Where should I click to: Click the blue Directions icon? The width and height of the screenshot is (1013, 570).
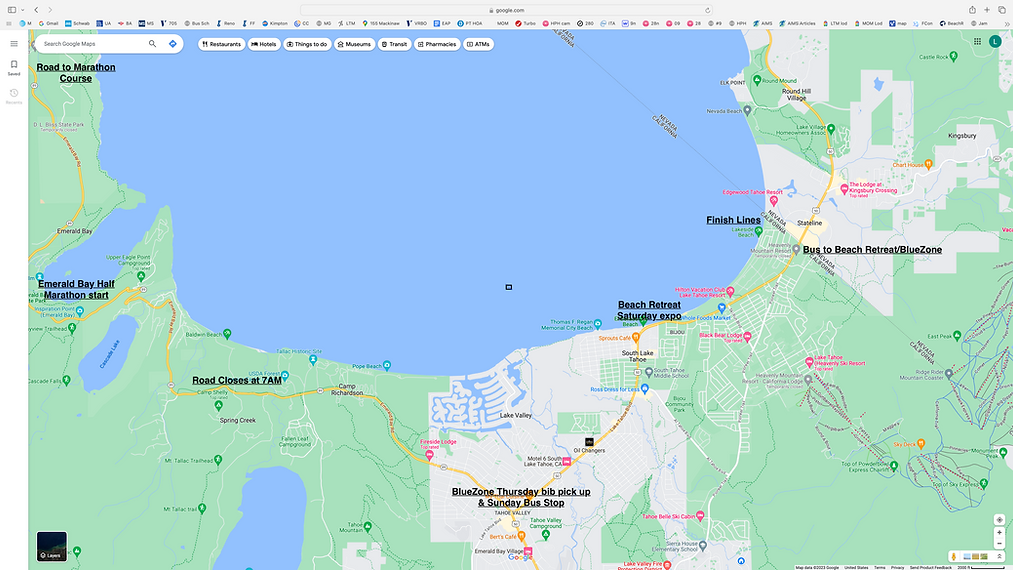[x=173, y=44]
